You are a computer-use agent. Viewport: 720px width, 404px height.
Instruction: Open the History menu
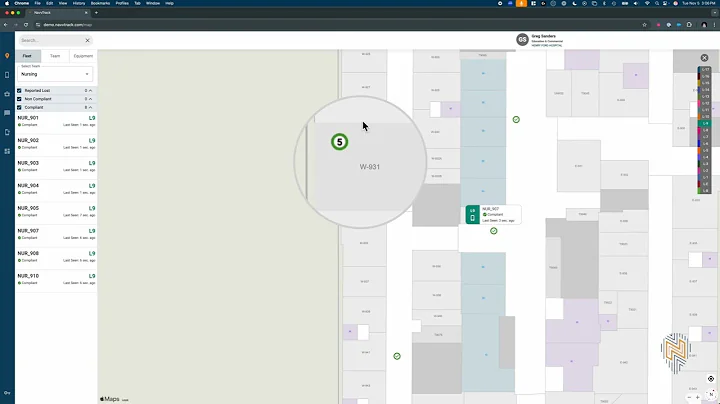(x=79, y=3)
